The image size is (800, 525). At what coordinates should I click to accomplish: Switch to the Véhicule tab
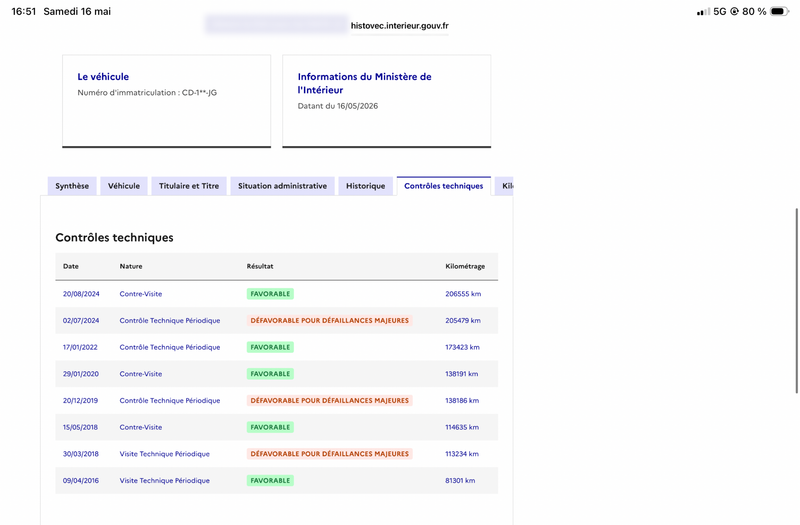(123, 186)
